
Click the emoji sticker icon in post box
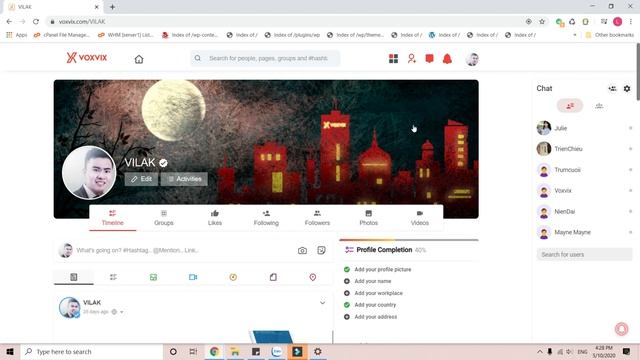(321, 250)
